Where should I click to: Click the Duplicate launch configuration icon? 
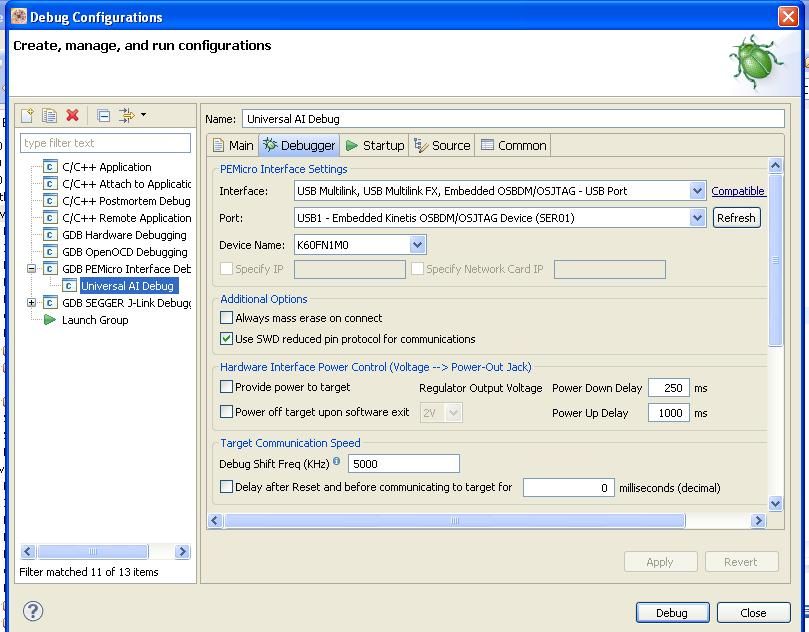(x=50, y=115)
